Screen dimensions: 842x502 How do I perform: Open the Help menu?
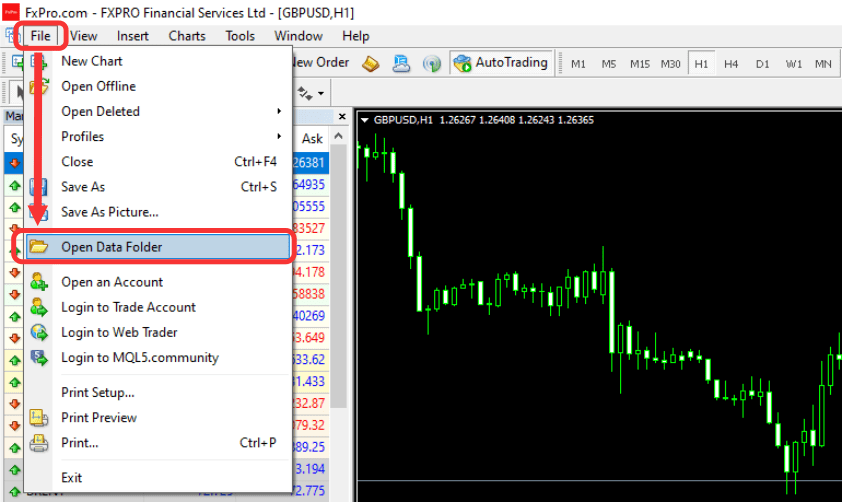(355, 36)
